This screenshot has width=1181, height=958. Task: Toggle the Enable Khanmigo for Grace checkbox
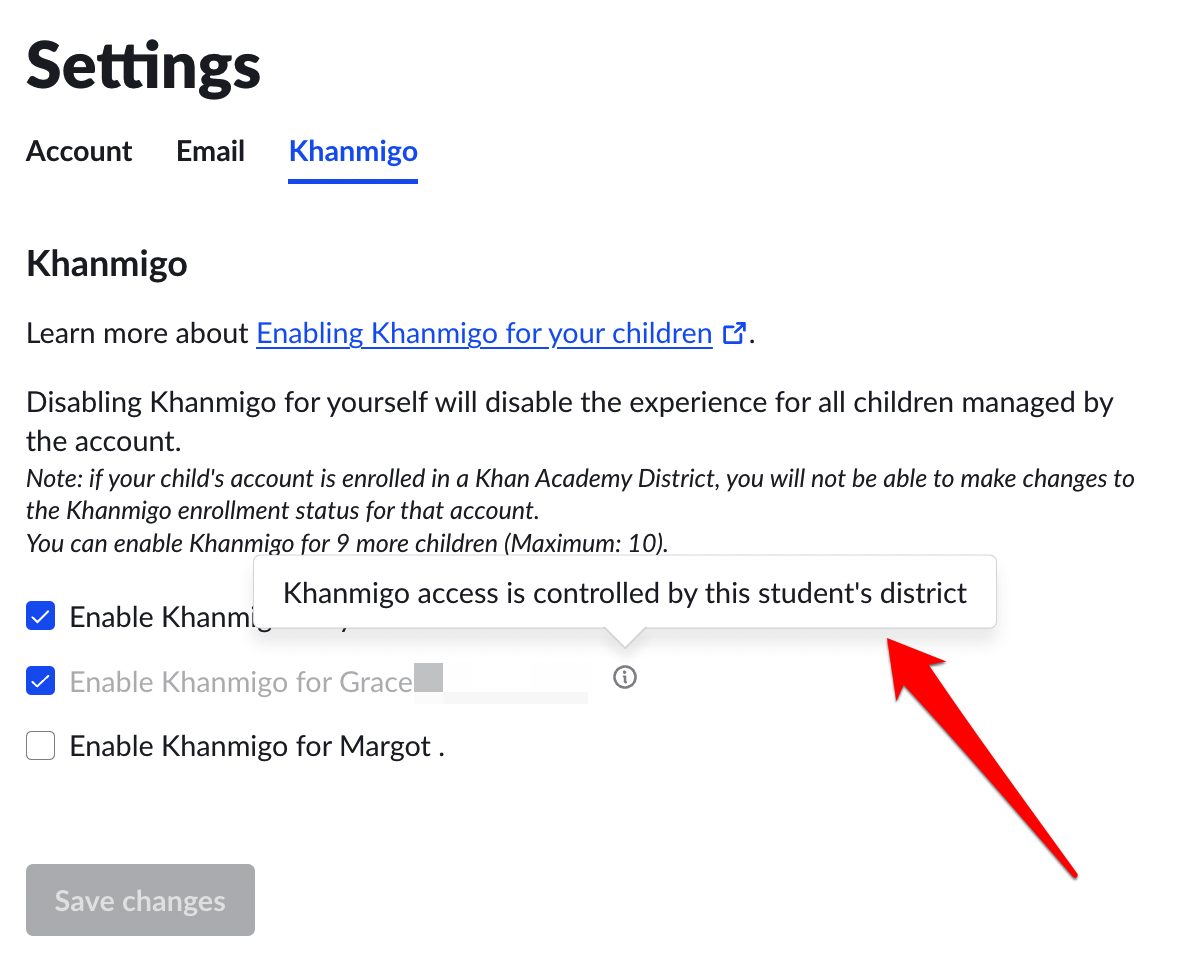(41, 681)
